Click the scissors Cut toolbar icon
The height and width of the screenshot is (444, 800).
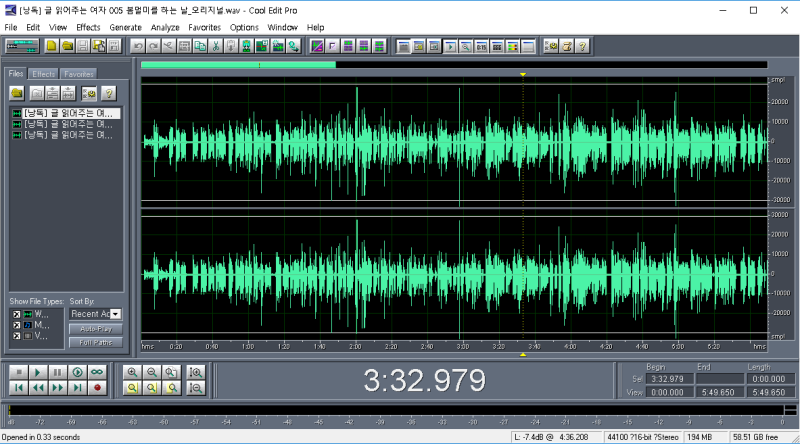(x=215, y=46)
